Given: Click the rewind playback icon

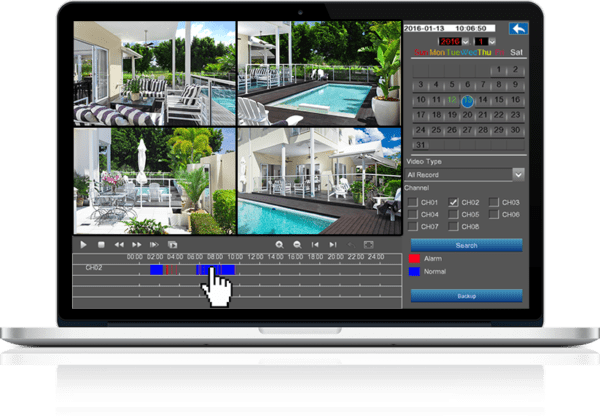Looking at the screenshot, I should tap(119, 244).
